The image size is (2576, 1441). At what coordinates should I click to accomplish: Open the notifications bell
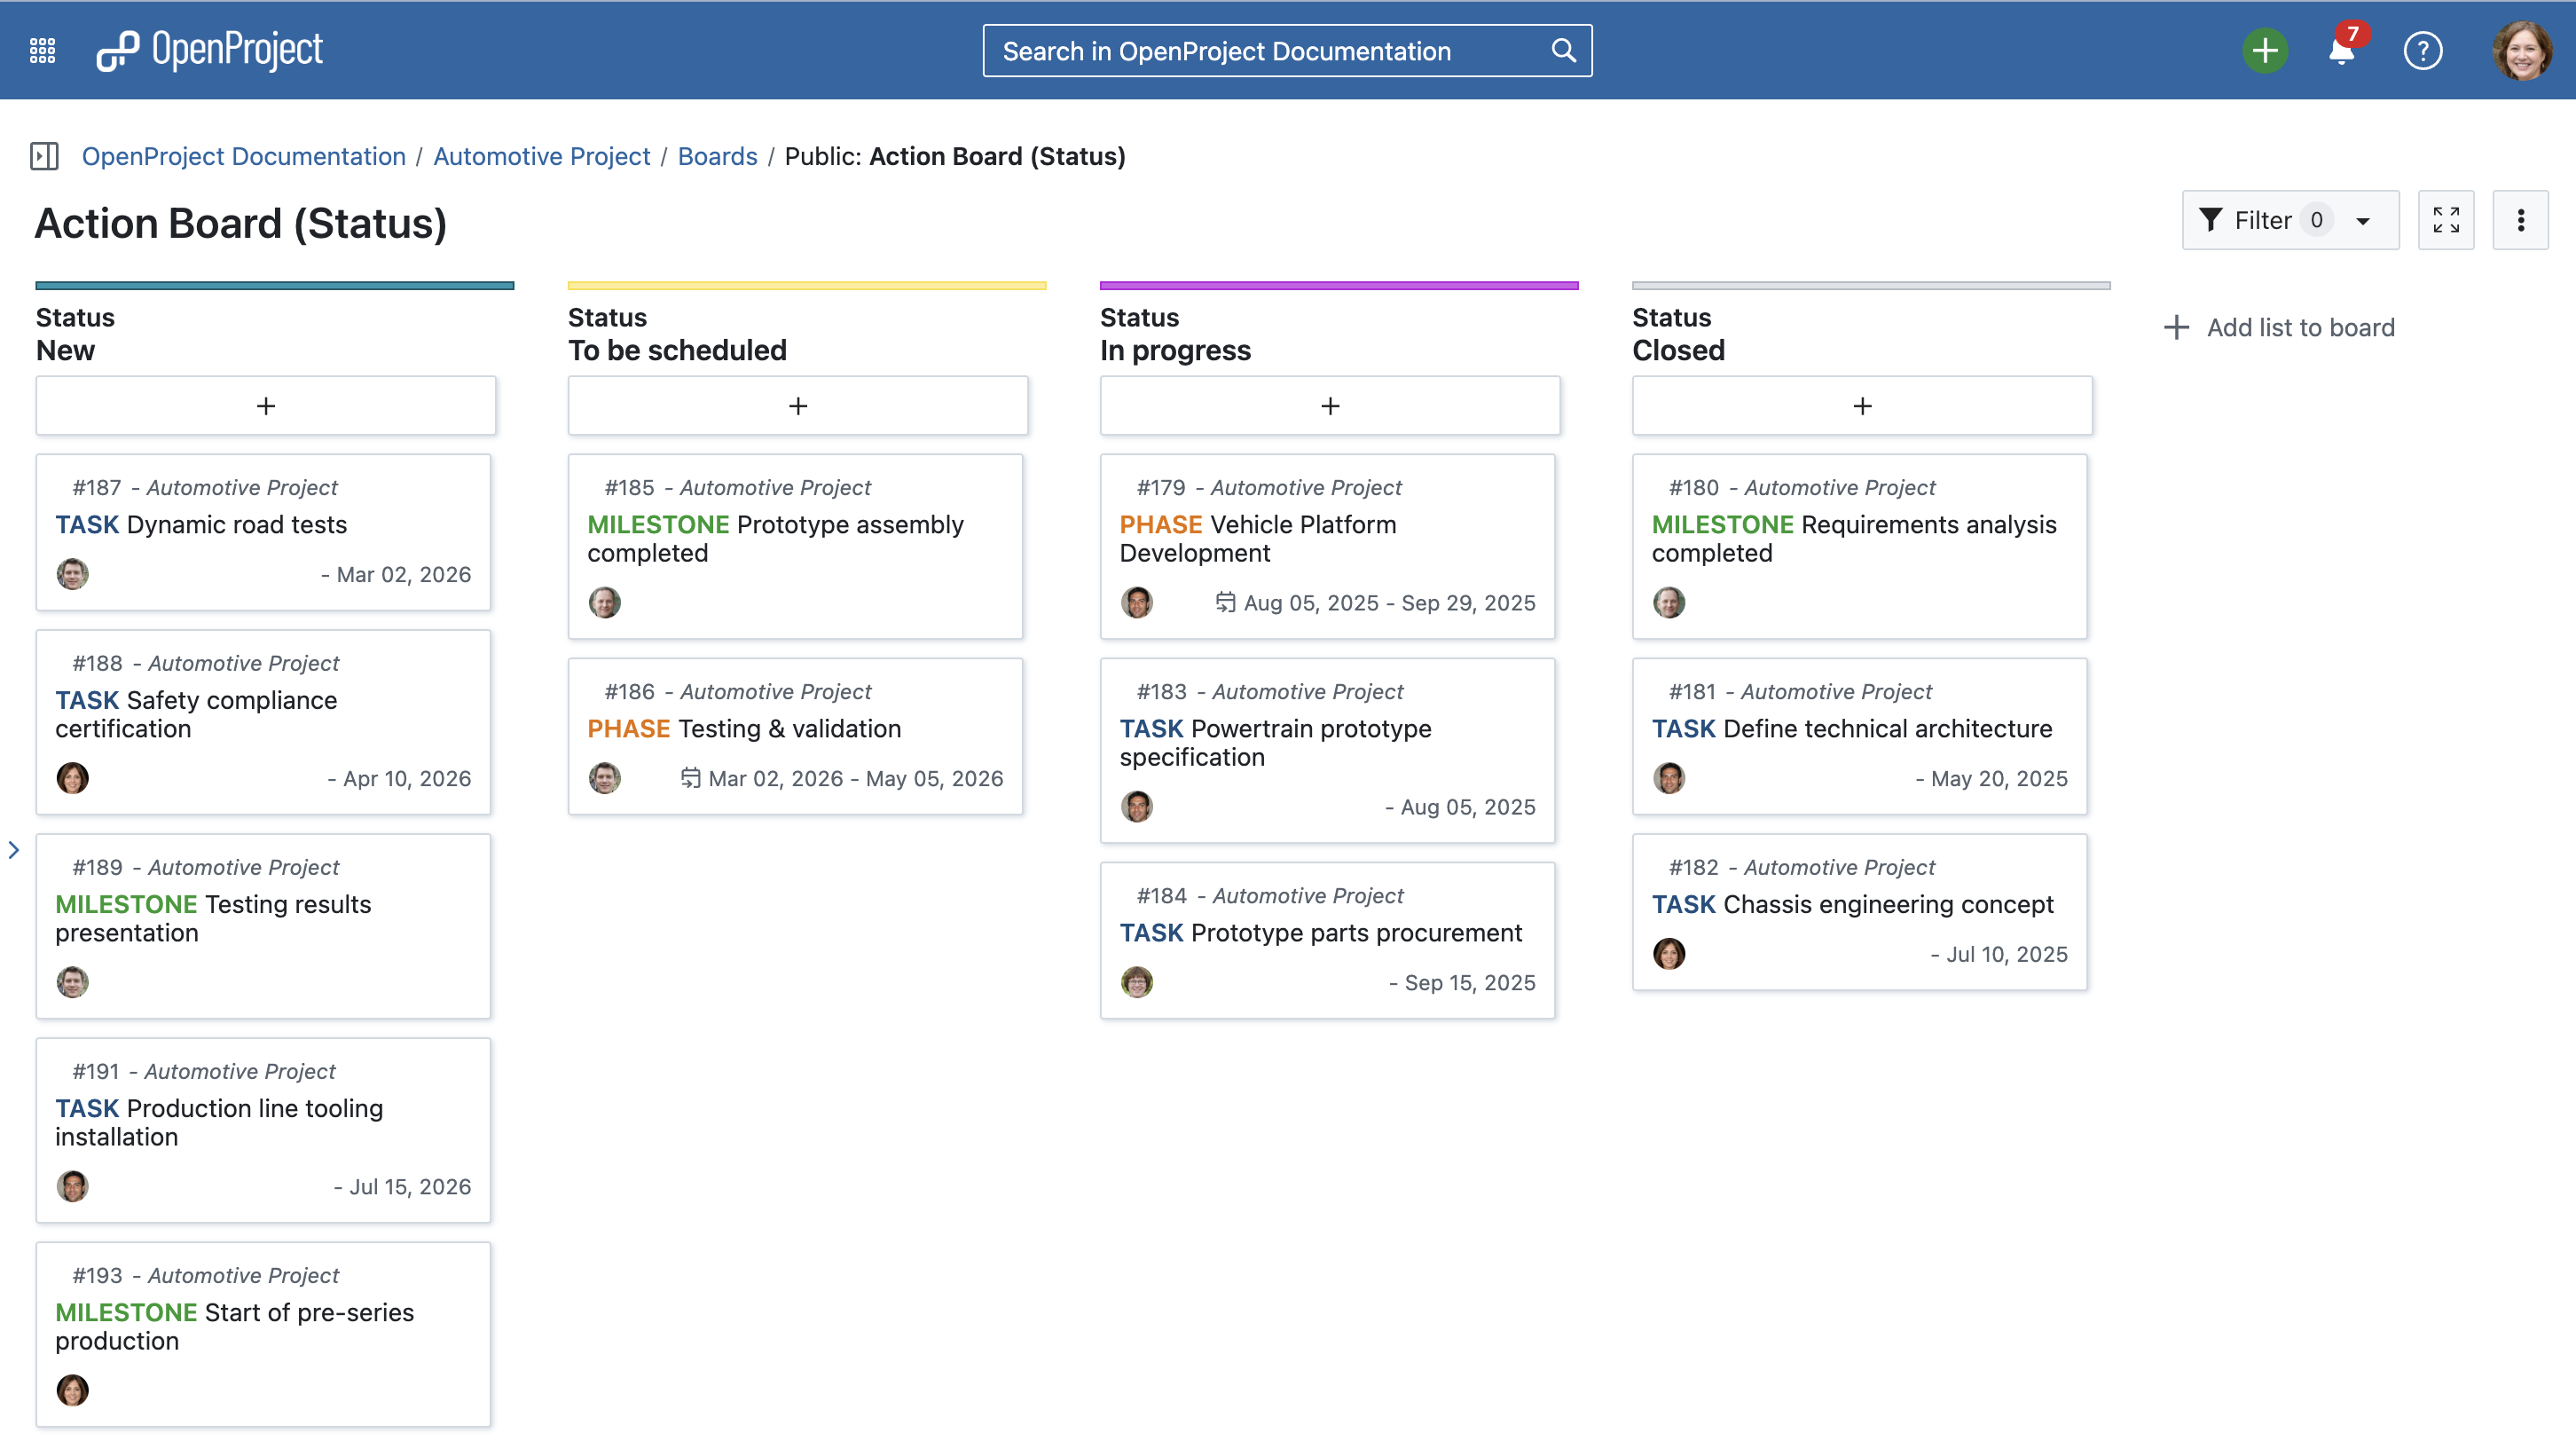pyautogui.click(x=2340, y=50)
